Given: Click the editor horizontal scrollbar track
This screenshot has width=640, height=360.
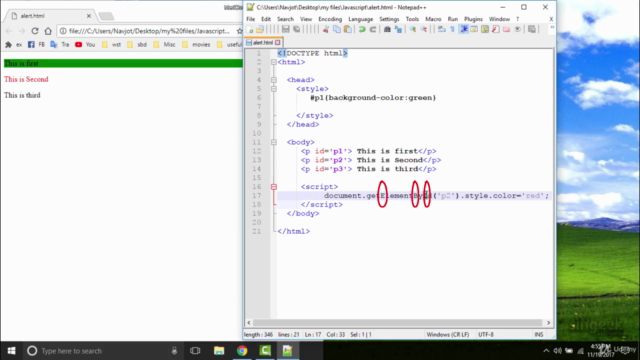Looking at the screenshot, I should [398, 322].
